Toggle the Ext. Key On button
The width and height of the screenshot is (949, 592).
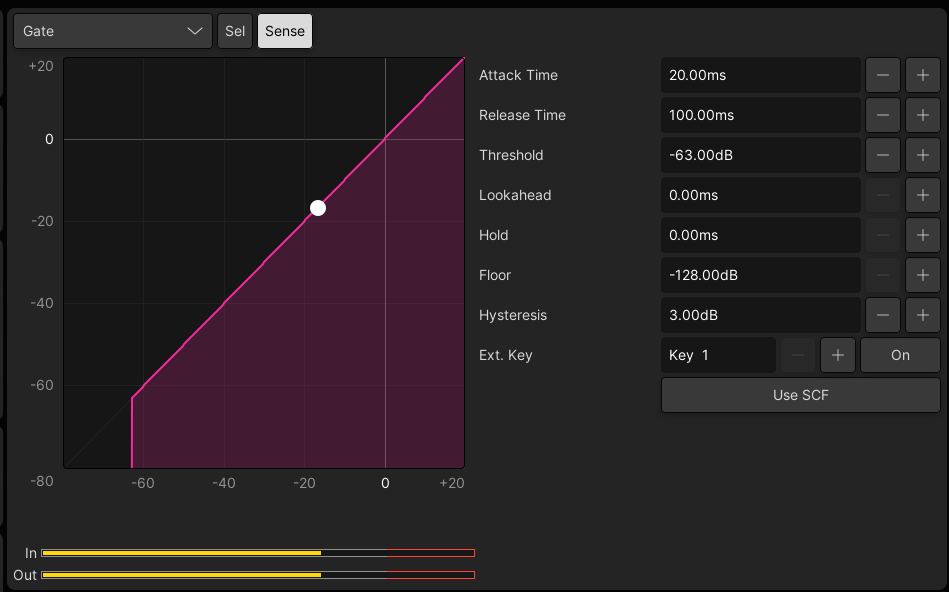tap(900, 355)
